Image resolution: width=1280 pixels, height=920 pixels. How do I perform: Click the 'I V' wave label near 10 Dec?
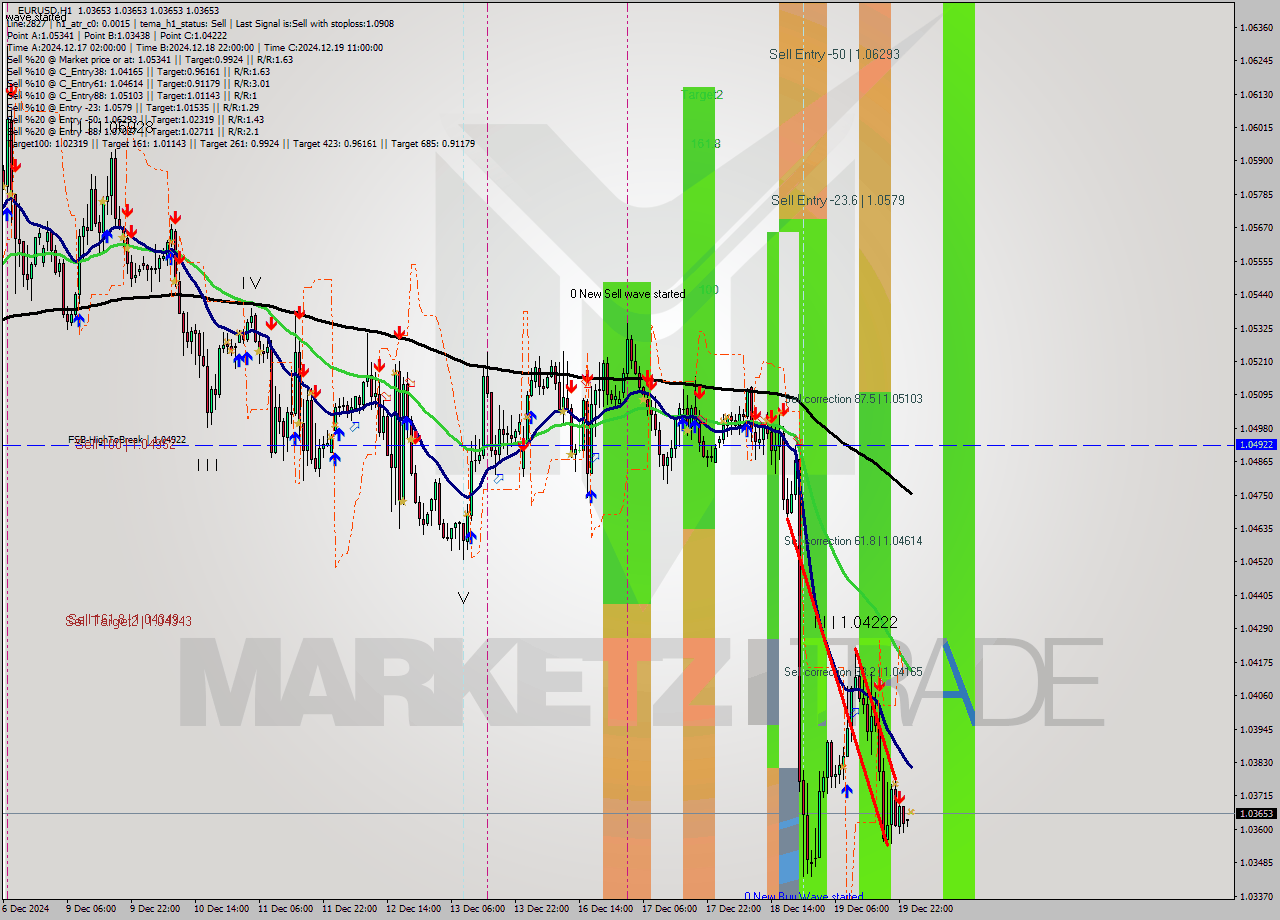(x=251, y=283)
